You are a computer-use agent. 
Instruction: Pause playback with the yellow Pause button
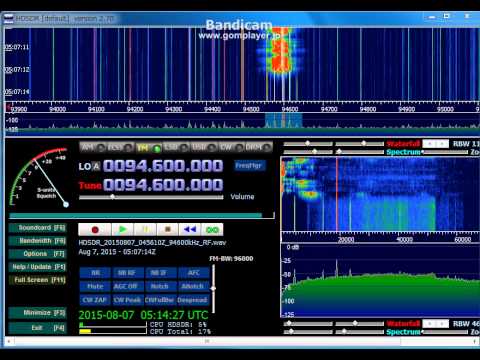[x=145, y=230]
